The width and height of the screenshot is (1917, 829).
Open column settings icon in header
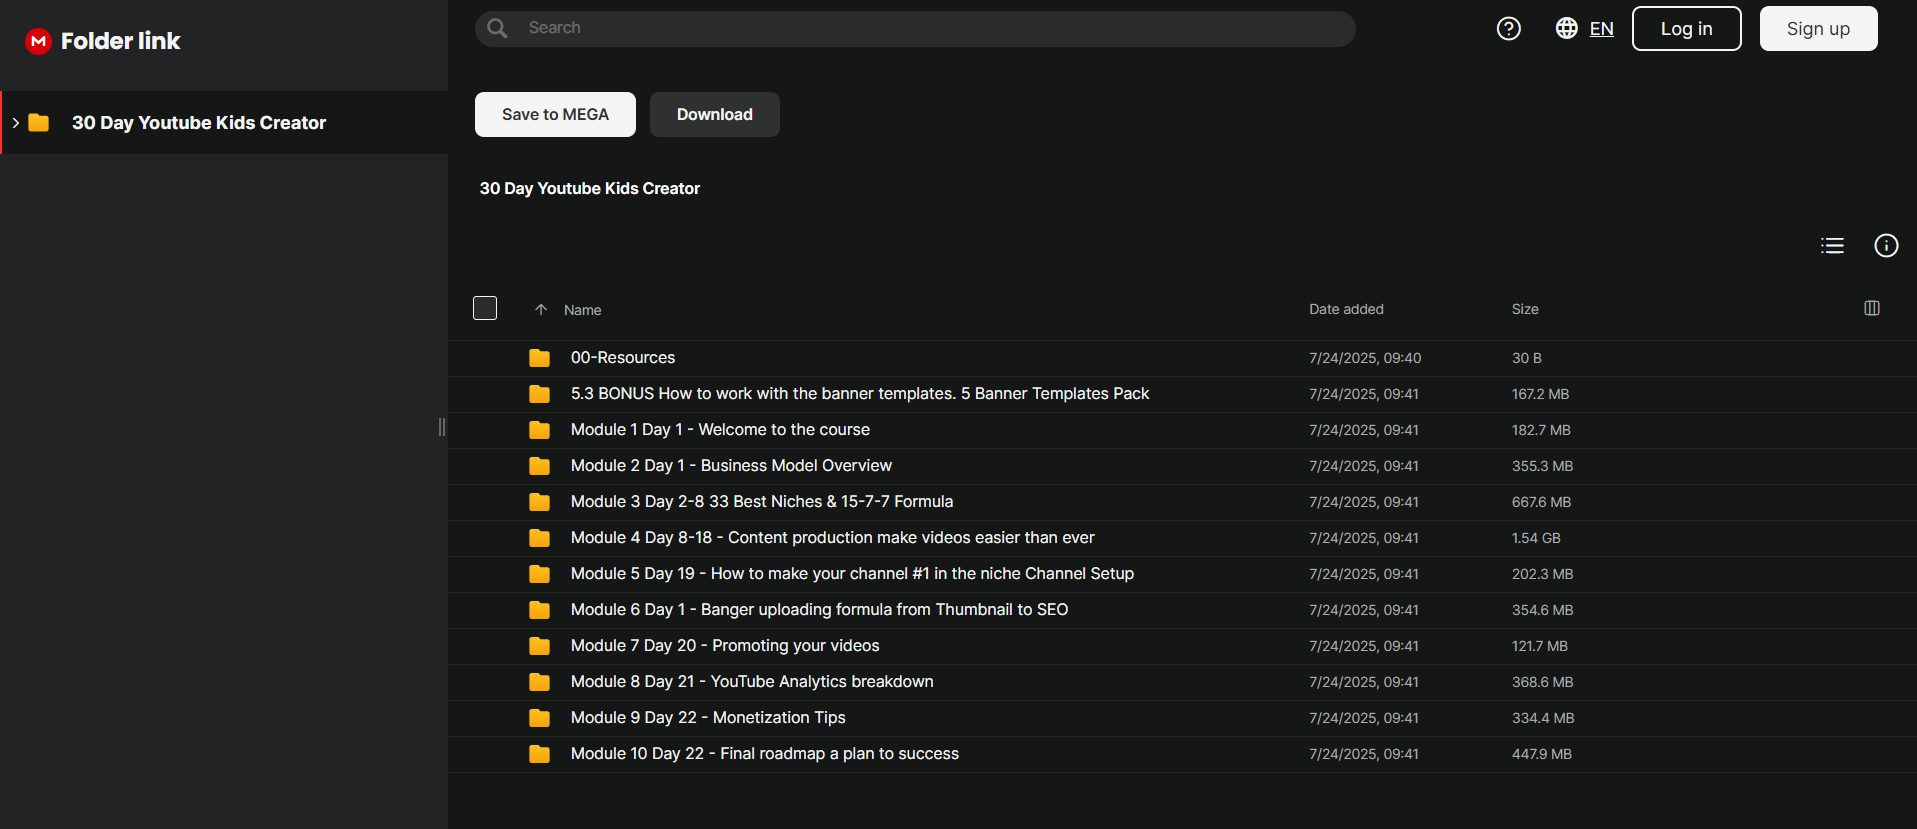pos(1872,308)
